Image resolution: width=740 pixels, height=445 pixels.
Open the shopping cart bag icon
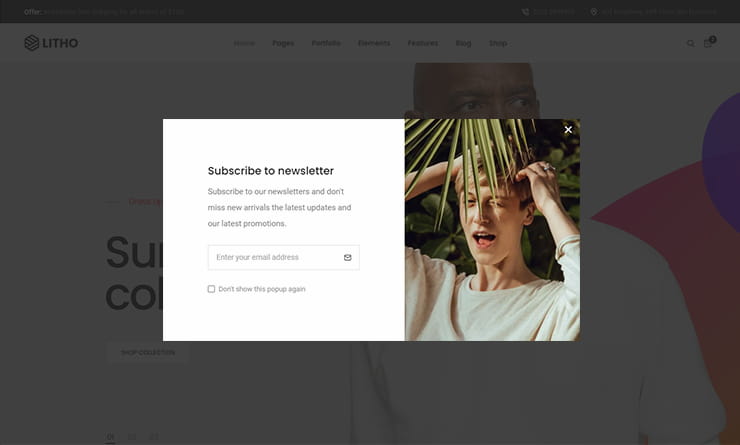[x=707, y=43]
